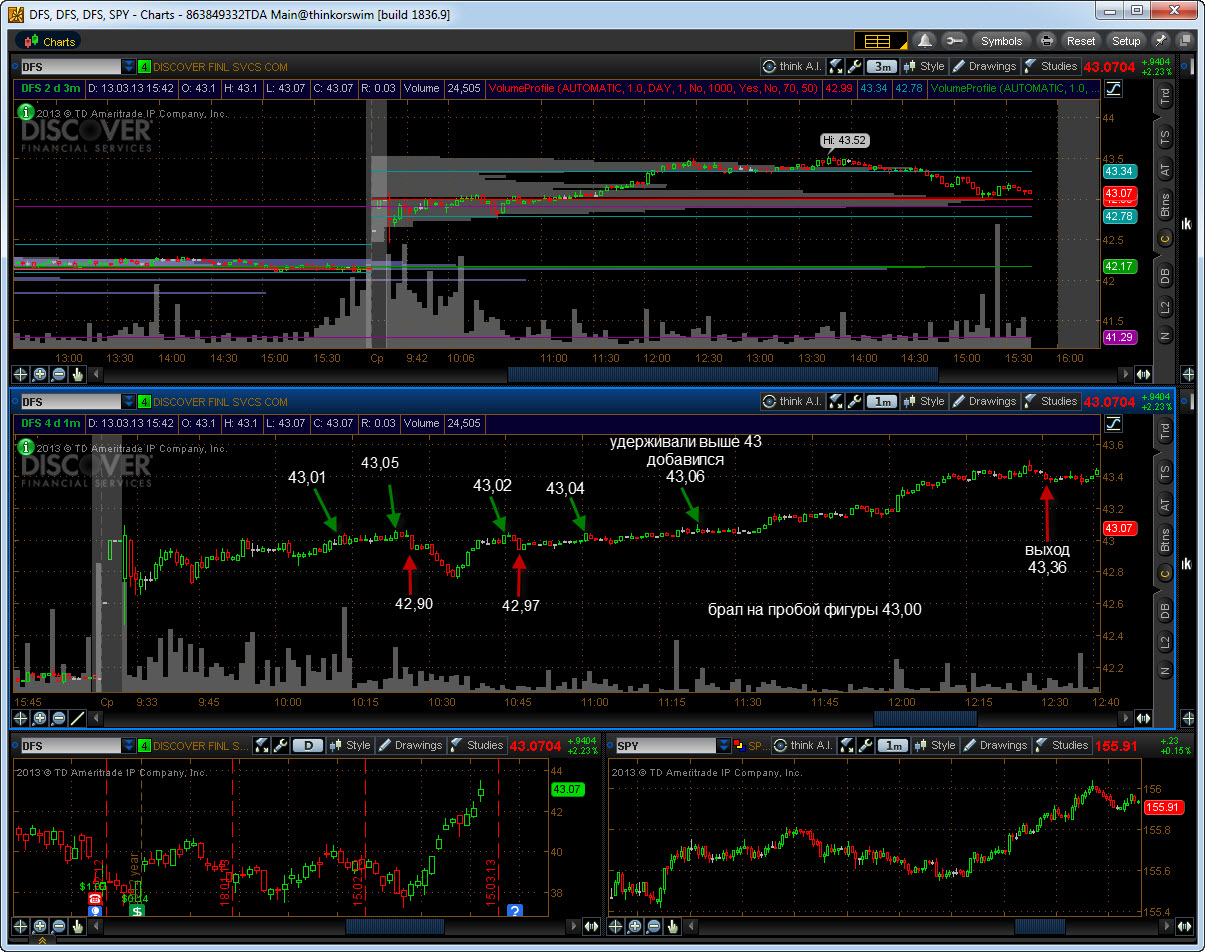Expand the DFS symbol dropdown in top chart
The image size is (1205, 952).
click(x=129, y=67)
